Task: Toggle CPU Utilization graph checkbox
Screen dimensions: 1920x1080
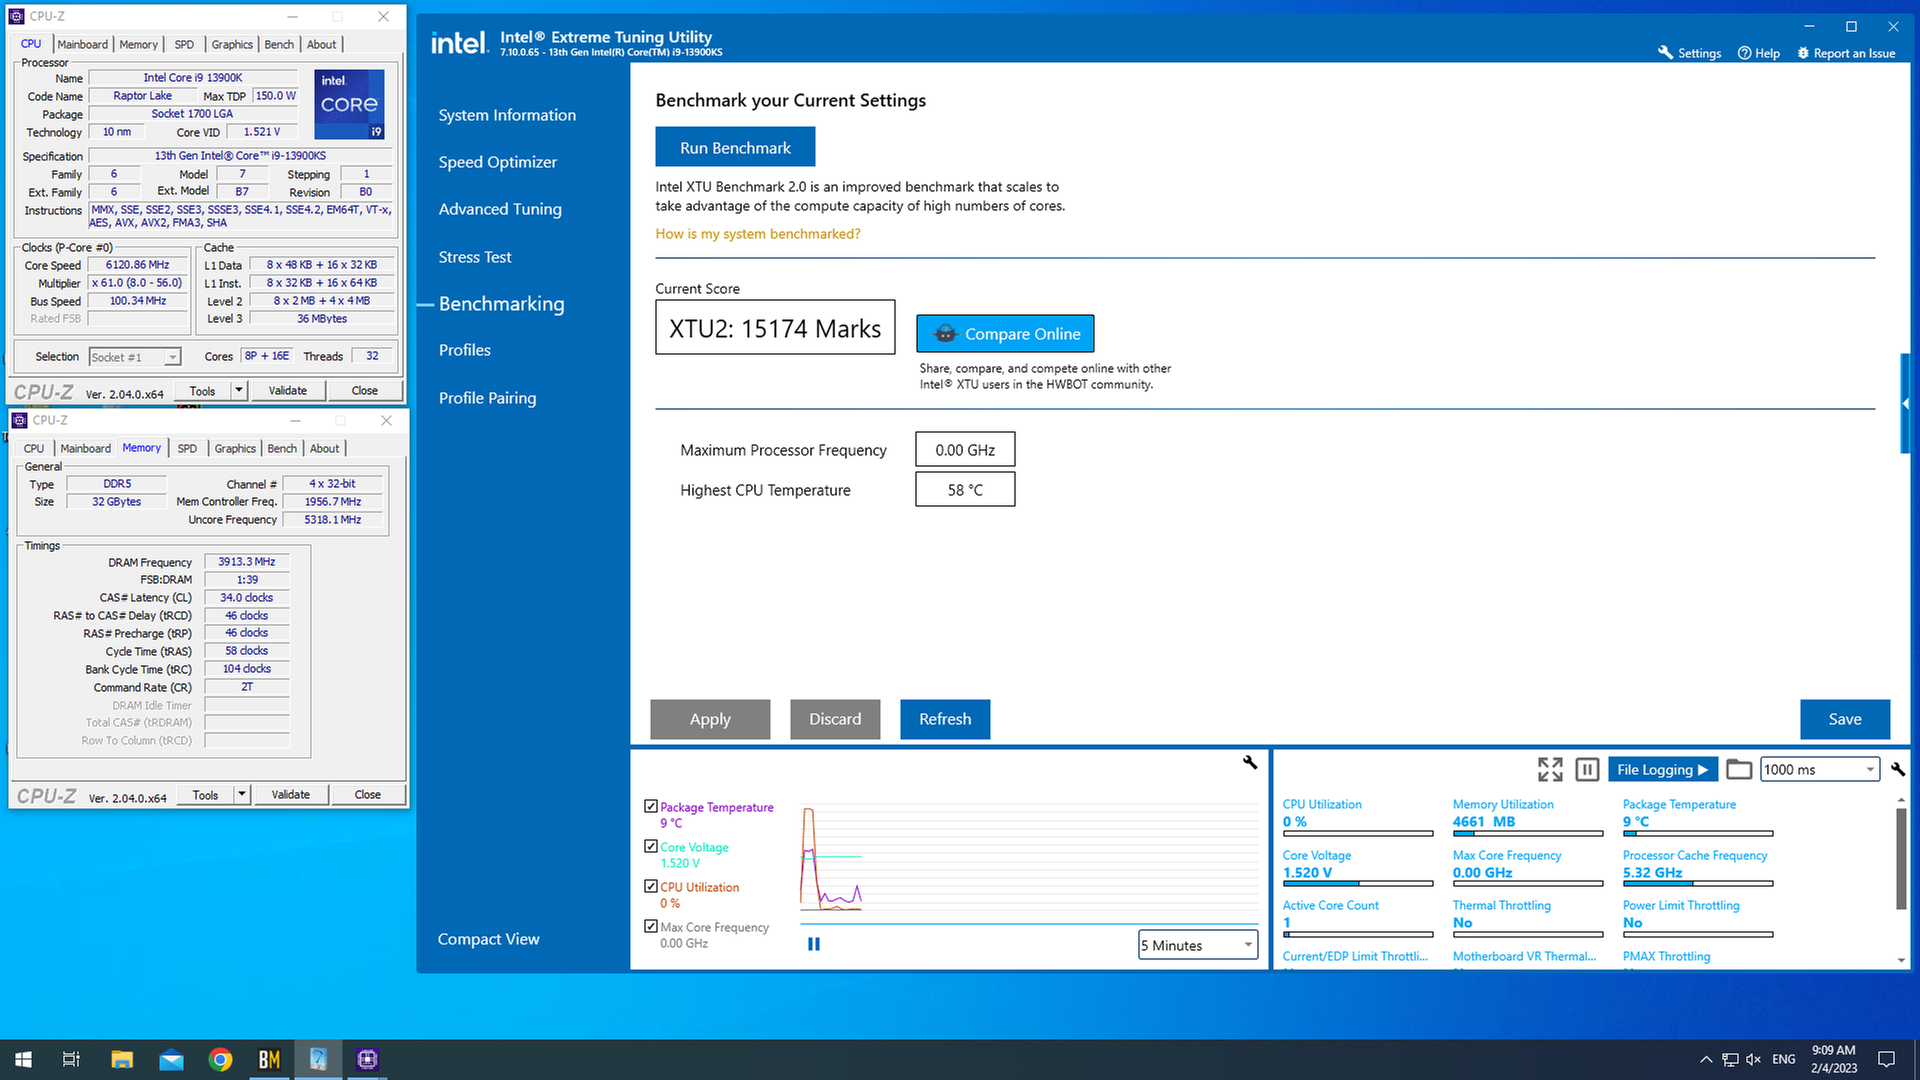Action: [x=651, y=886]
